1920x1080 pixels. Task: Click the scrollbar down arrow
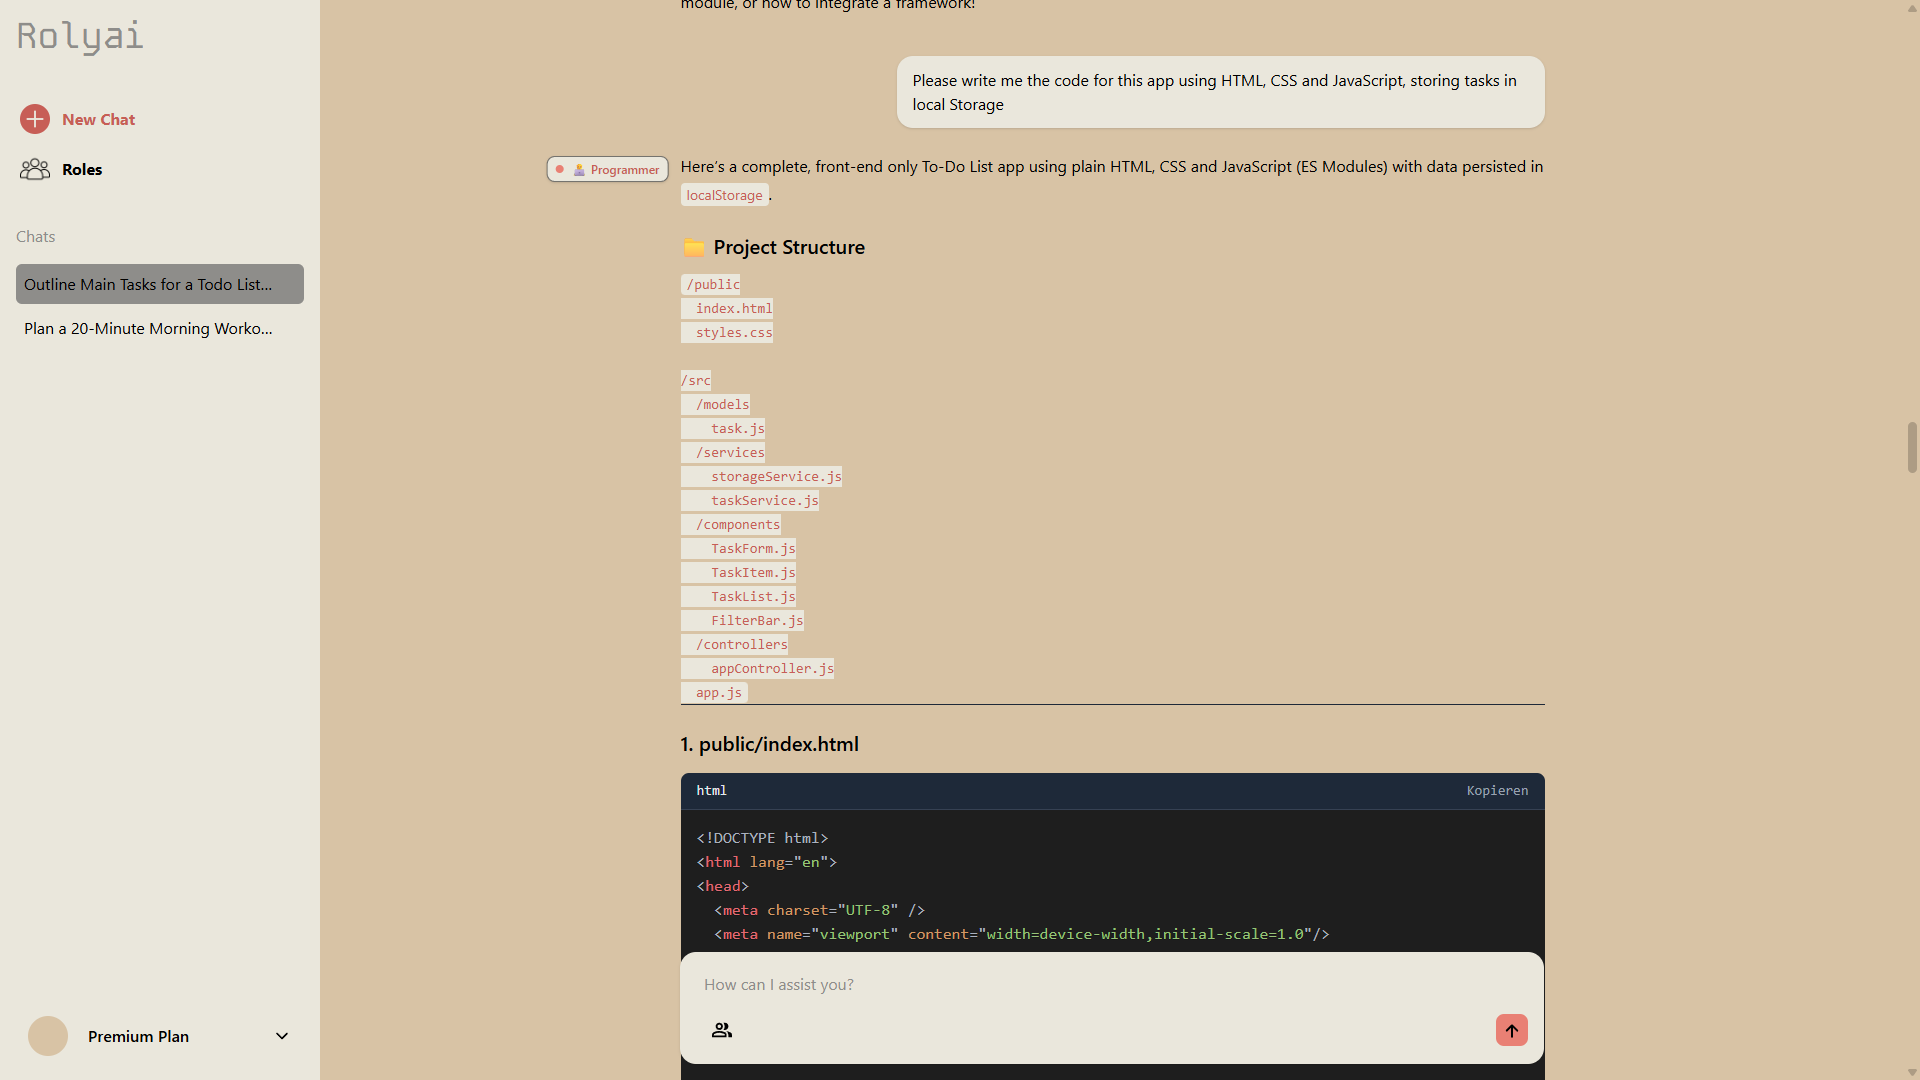(1912, 1072)
